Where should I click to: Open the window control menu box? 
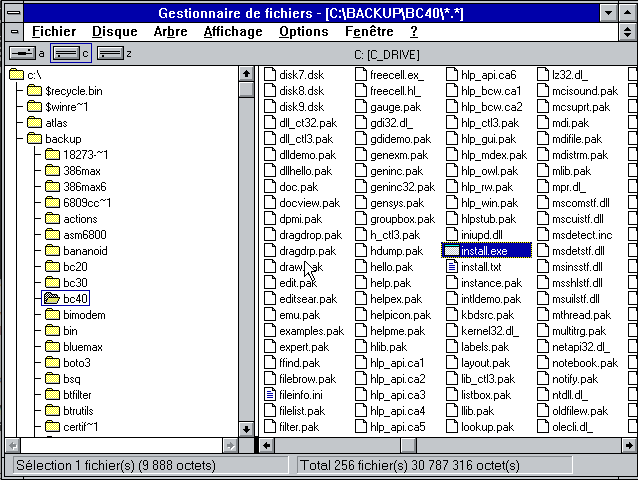(x=12, y=12)
